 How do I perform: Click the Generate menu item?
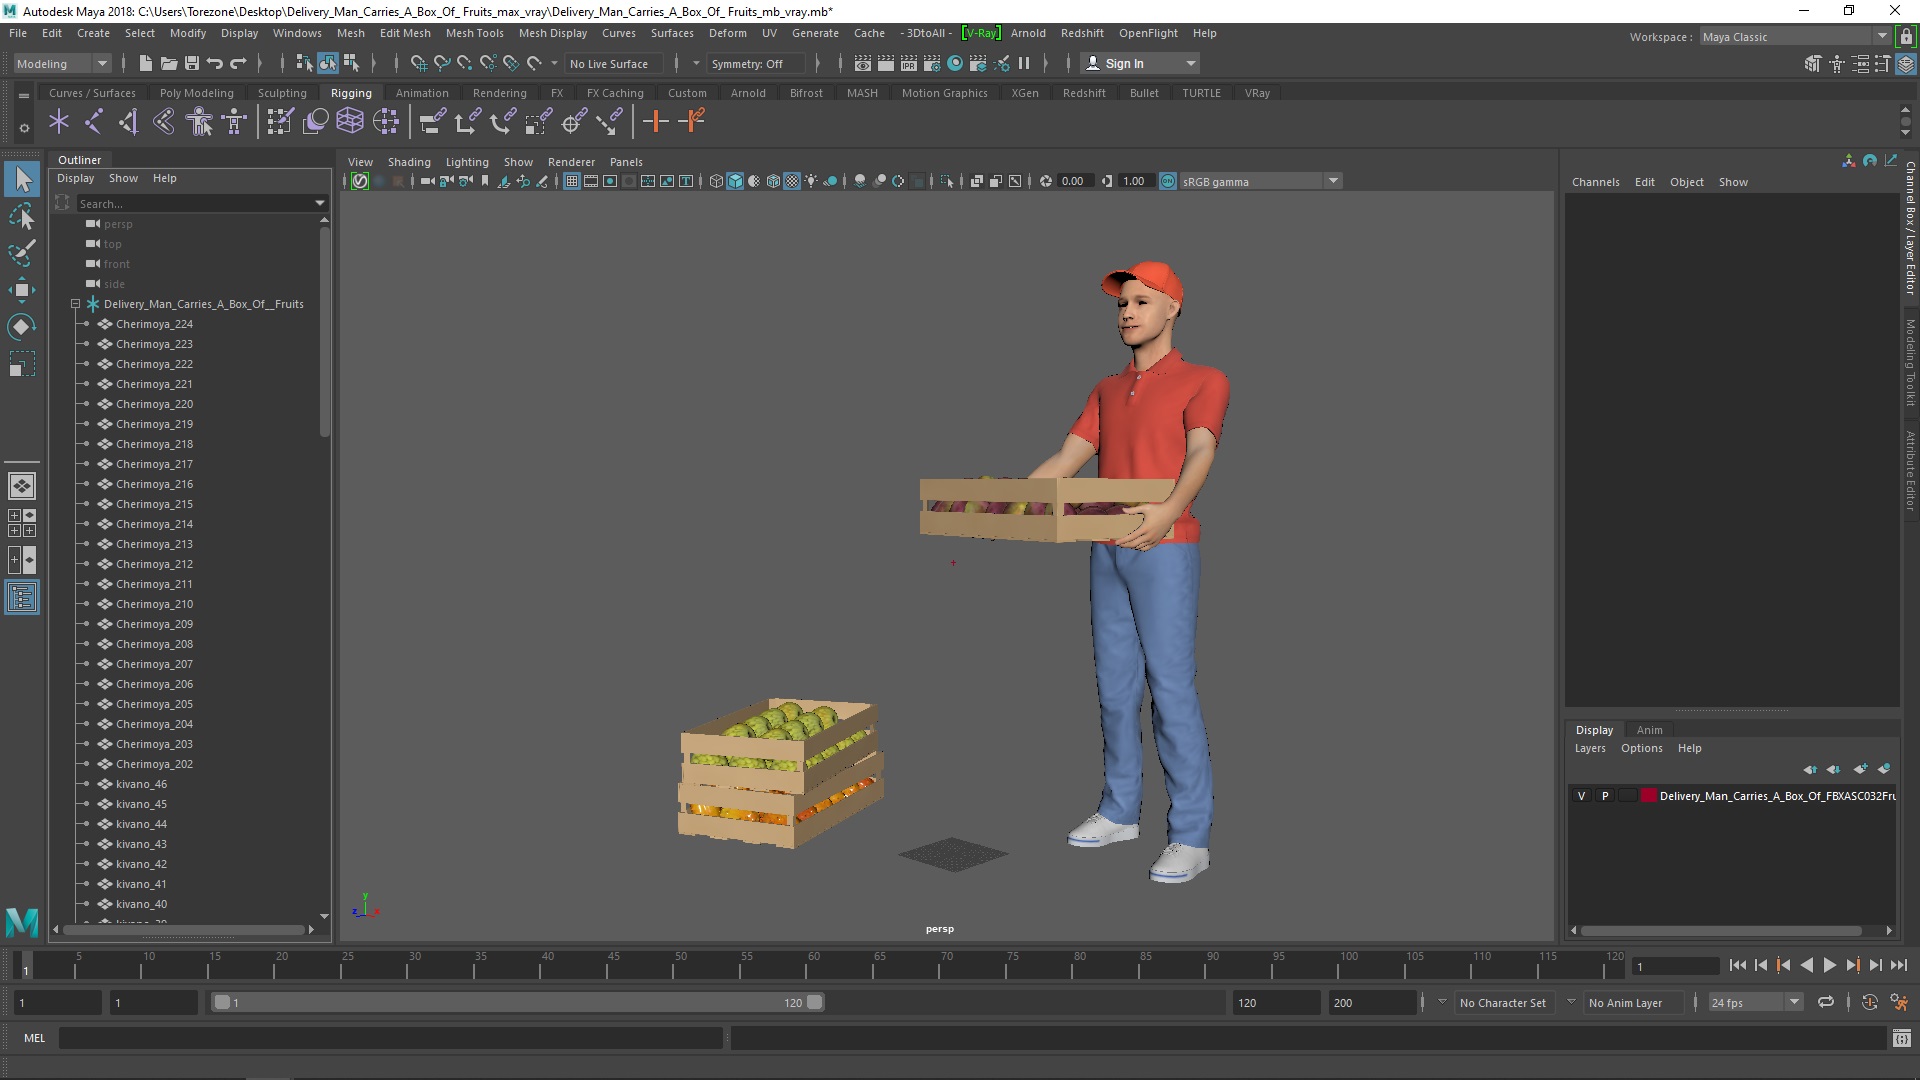click(815, 33)
